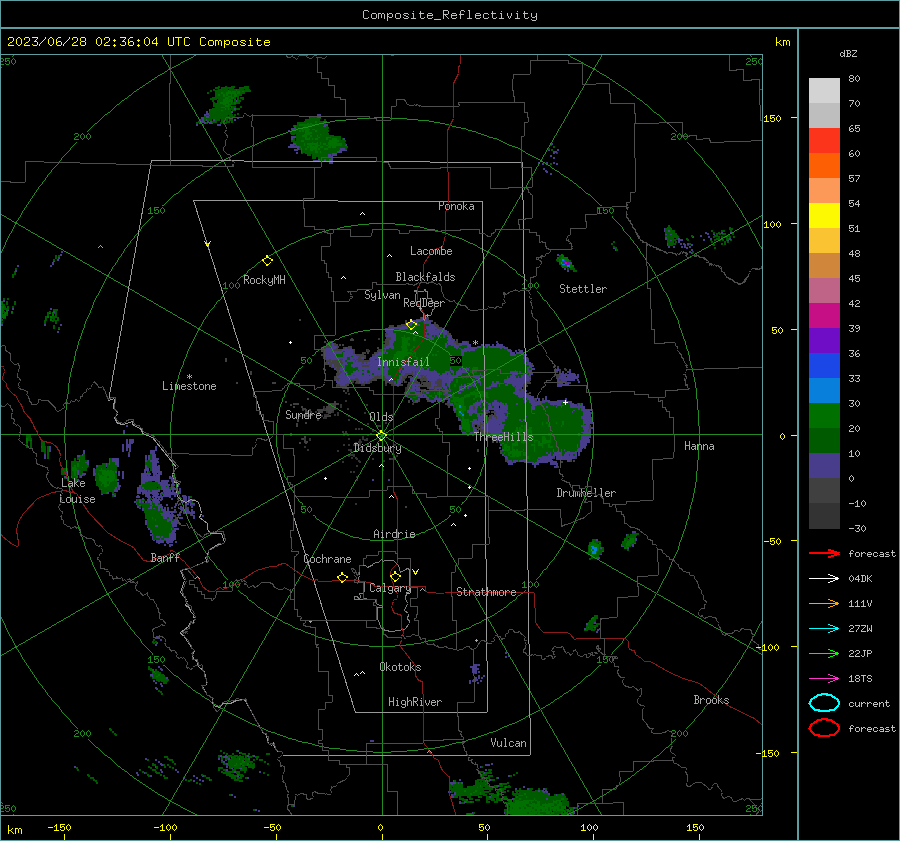Click the Sylvan label near Red Deer

382,295
